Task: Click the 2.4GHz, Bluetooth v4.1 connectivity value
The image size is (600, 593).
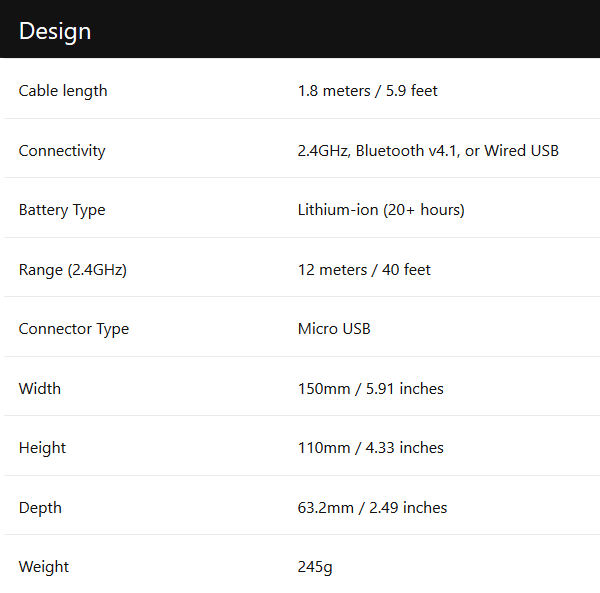Action: pyautogui.click(x=428, y=151)
